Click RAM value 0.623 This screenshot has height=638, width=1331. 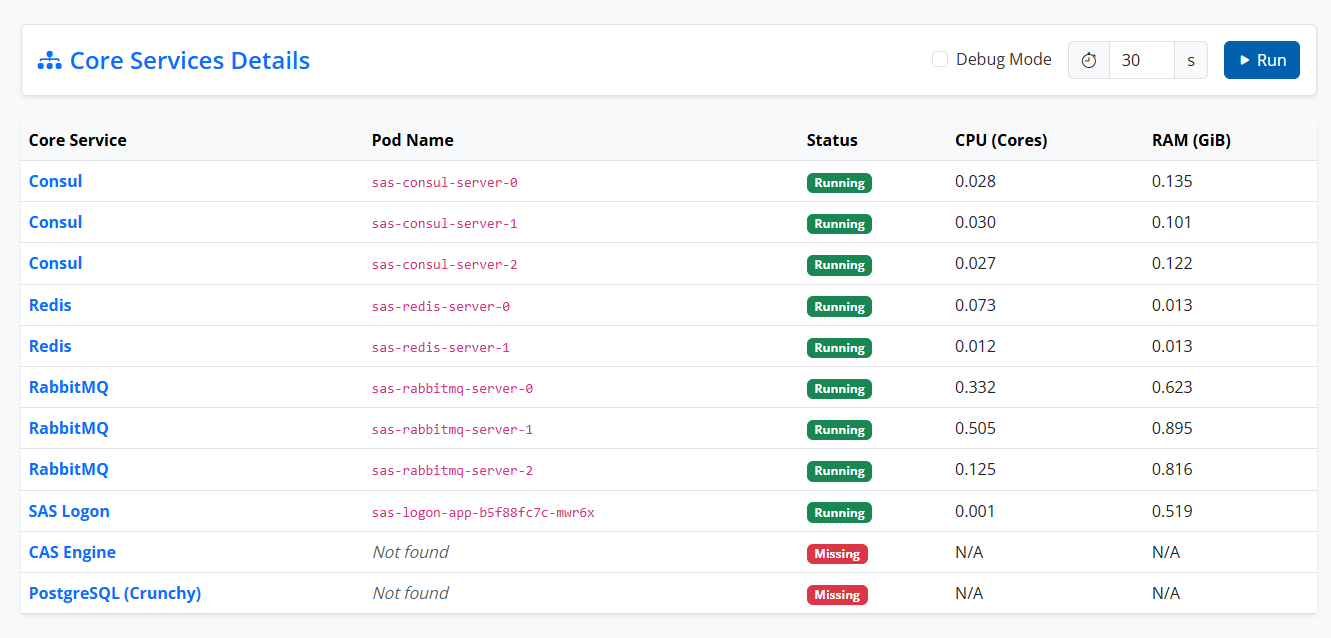click(x=1172, y=387)
